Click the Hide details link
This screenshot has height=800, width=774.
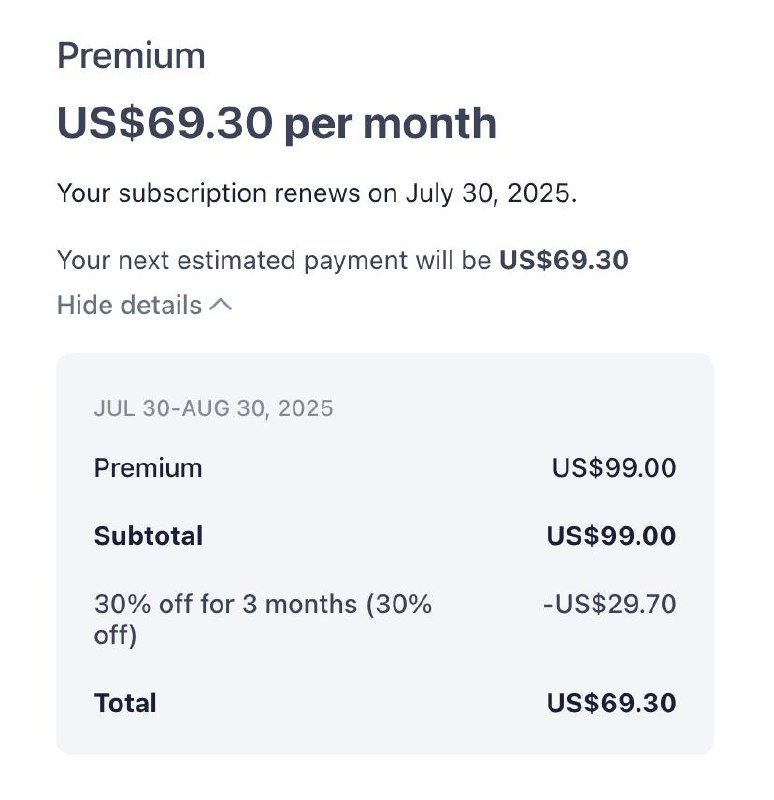pyautogui.click(x=129, y=305)
